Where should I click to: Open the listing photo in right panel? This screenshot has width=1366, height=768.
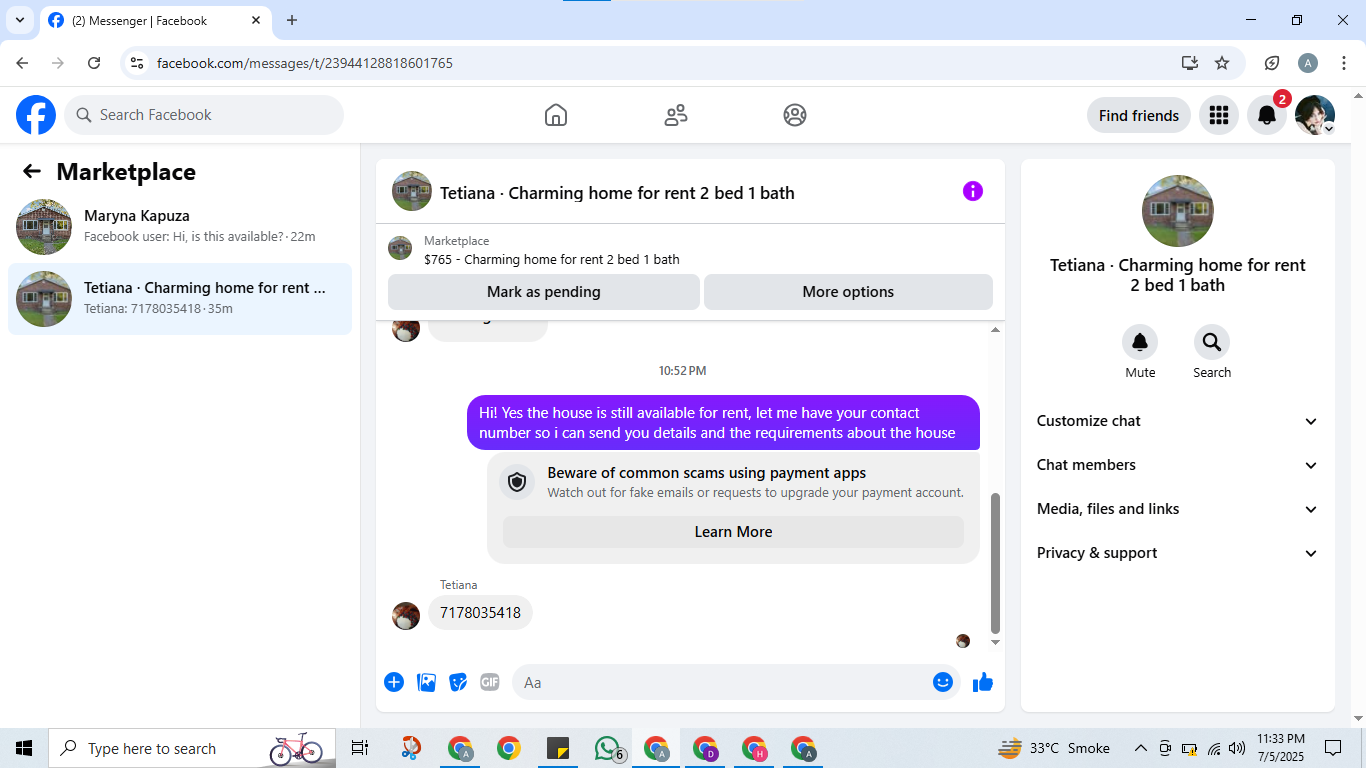(1178, 211)
